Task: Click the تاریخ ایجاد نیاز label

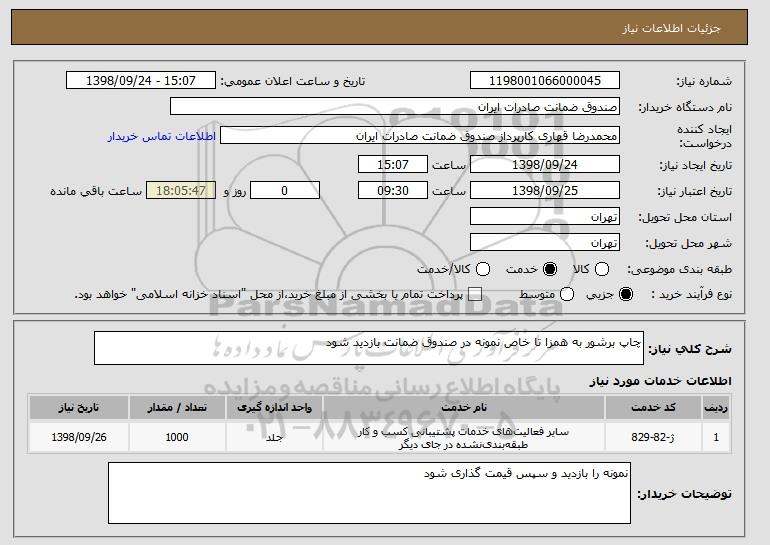Action: point(695,165)
